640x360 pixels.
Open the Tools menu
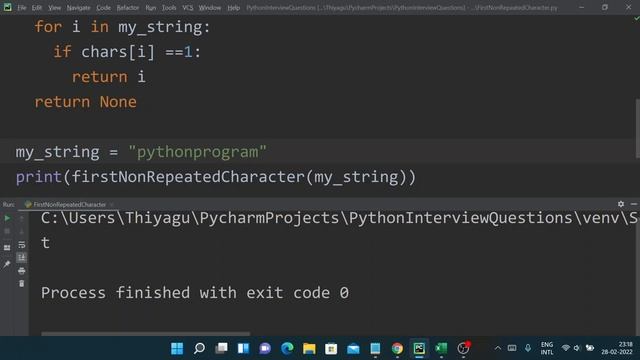point(169,8)
